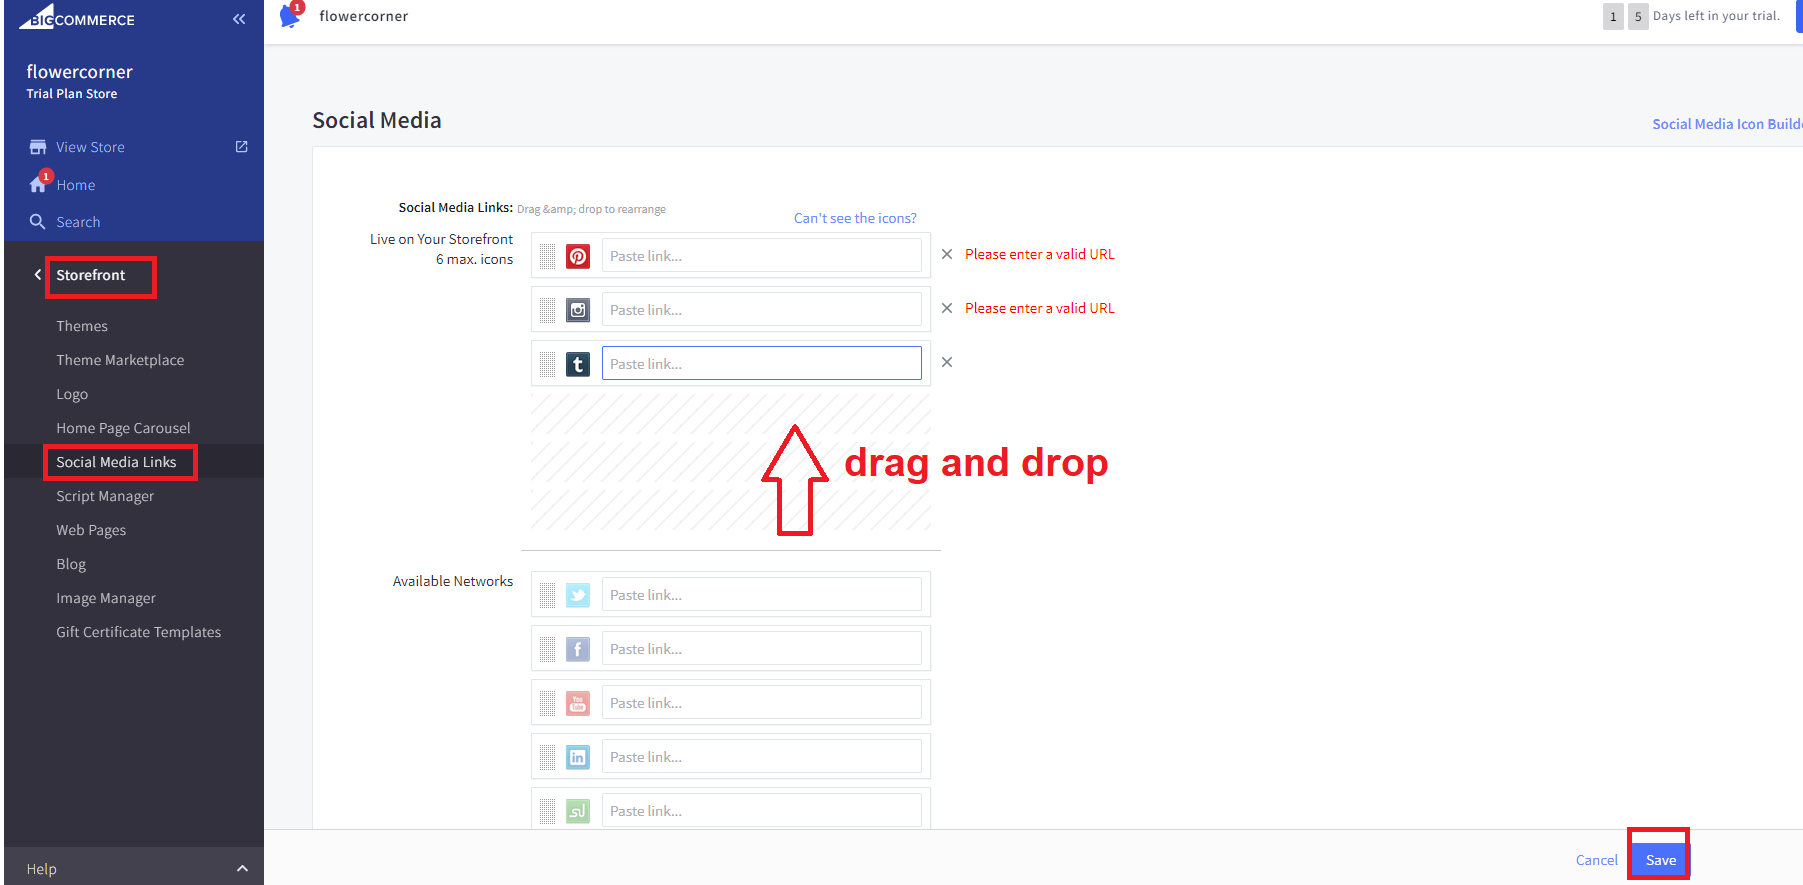Click the Trial Plan Store label

pos(72,94)
